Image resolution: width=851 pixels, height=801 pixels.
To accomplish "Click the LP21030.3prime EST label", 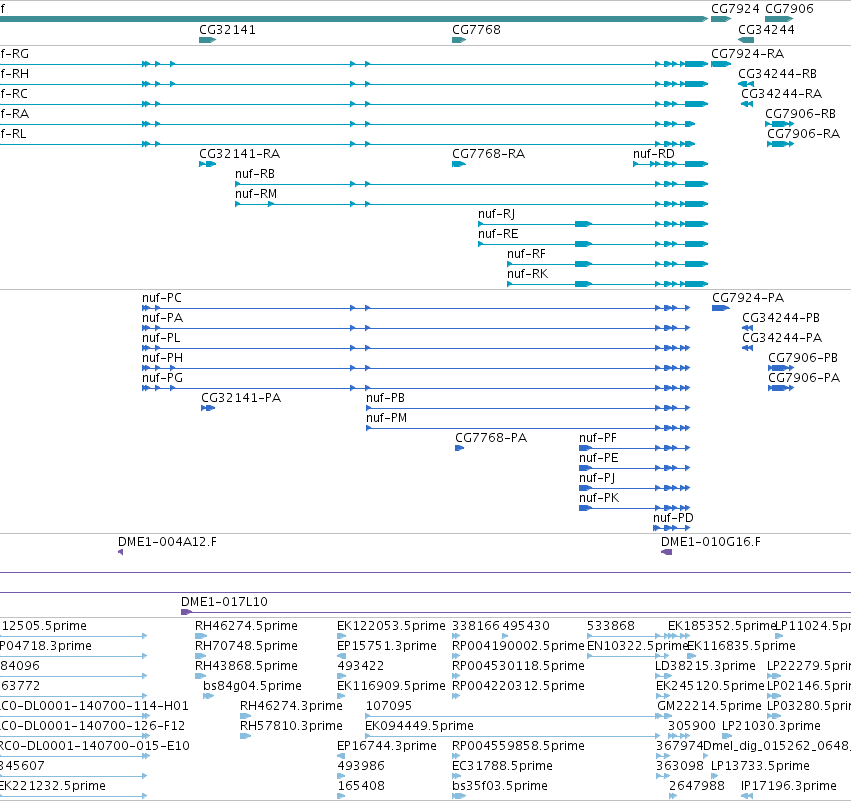I will coord(771,726).
